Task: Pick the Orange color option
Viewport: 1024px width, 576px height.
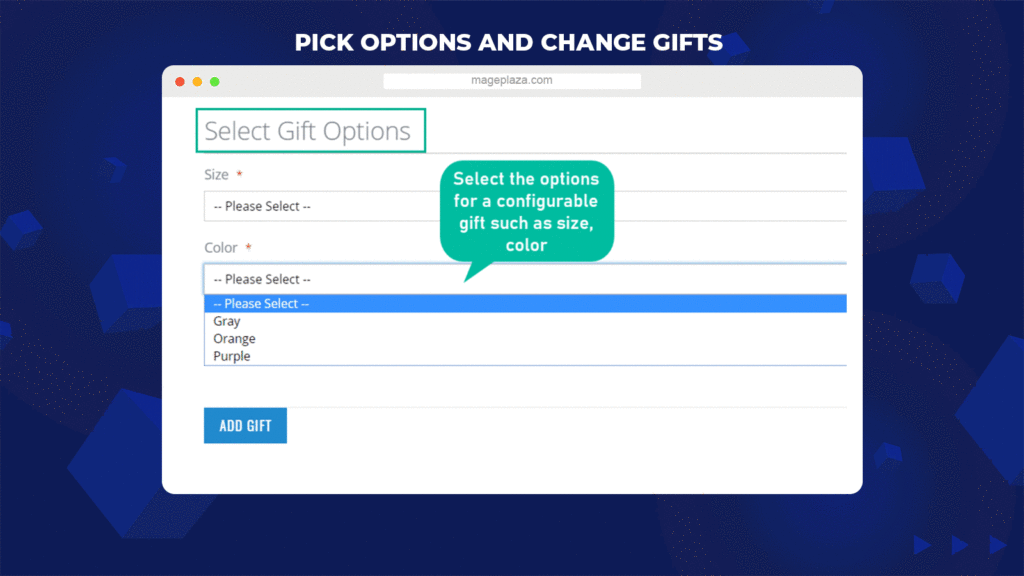Action: click(234, 339)
